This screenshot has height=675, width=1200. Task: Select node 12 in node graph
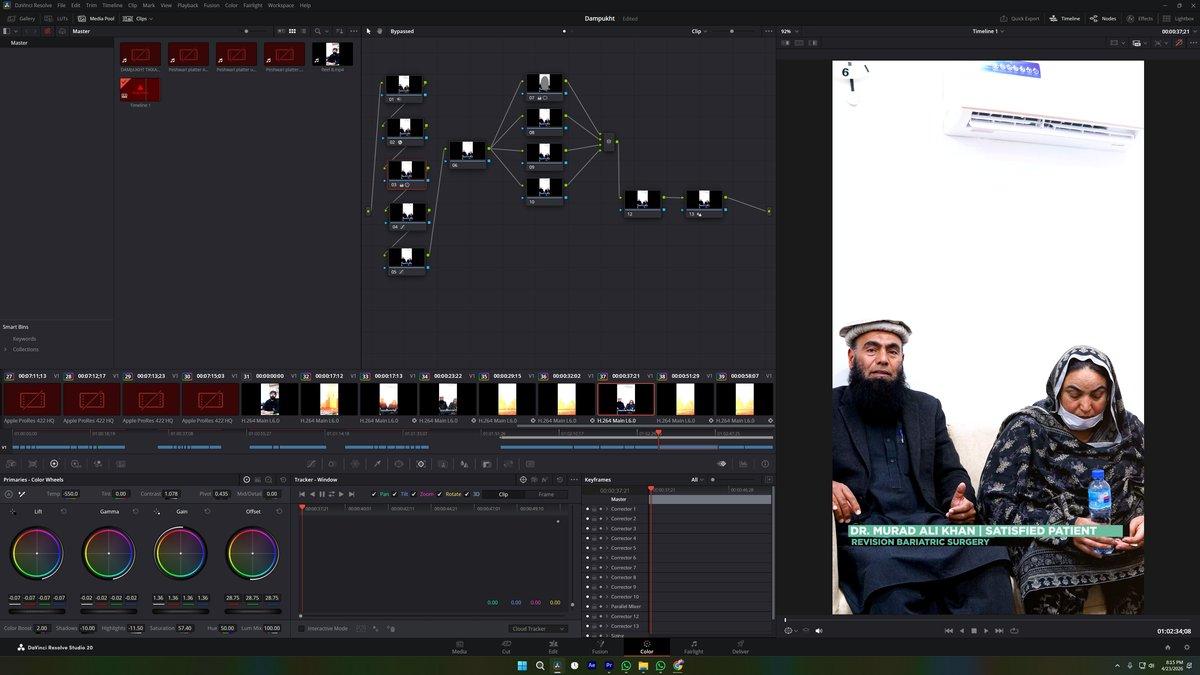(643, 203)
